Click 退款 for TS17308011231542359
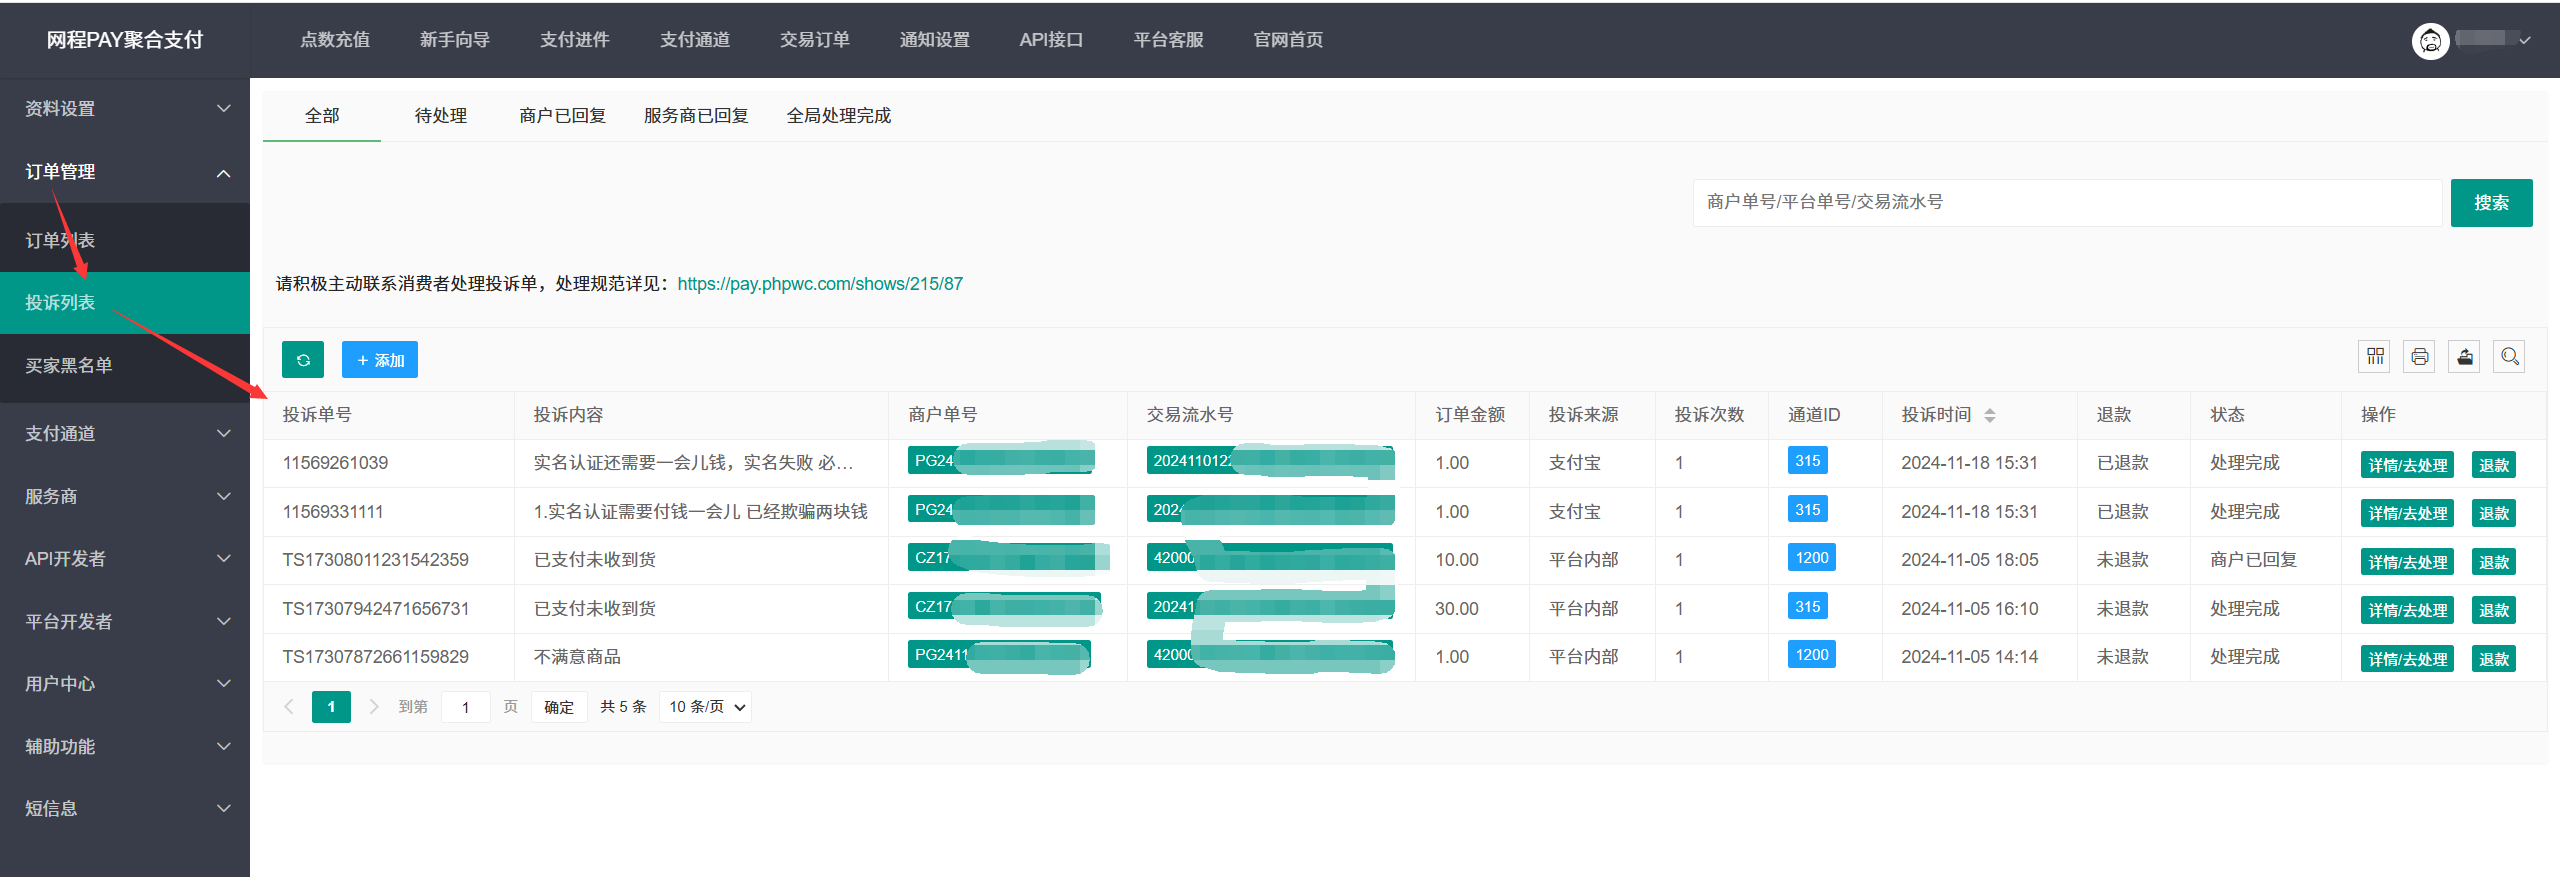The image size is (2560, 877). tap(2493, 562)
